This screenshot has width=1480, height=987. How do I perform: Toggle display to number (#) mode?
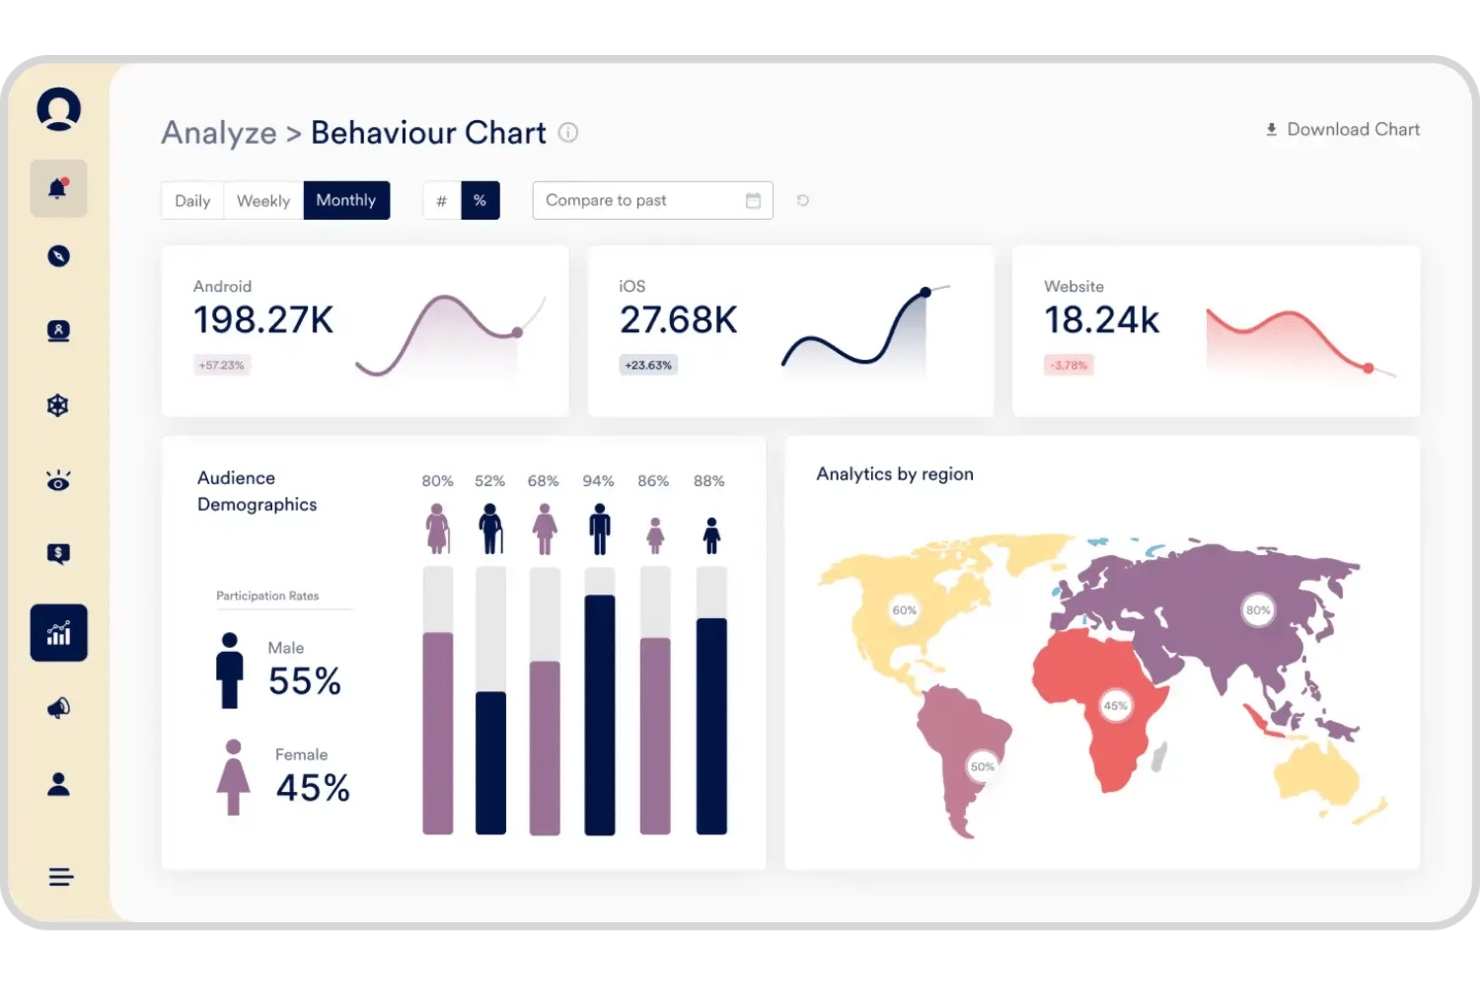(x=441, y=200)
